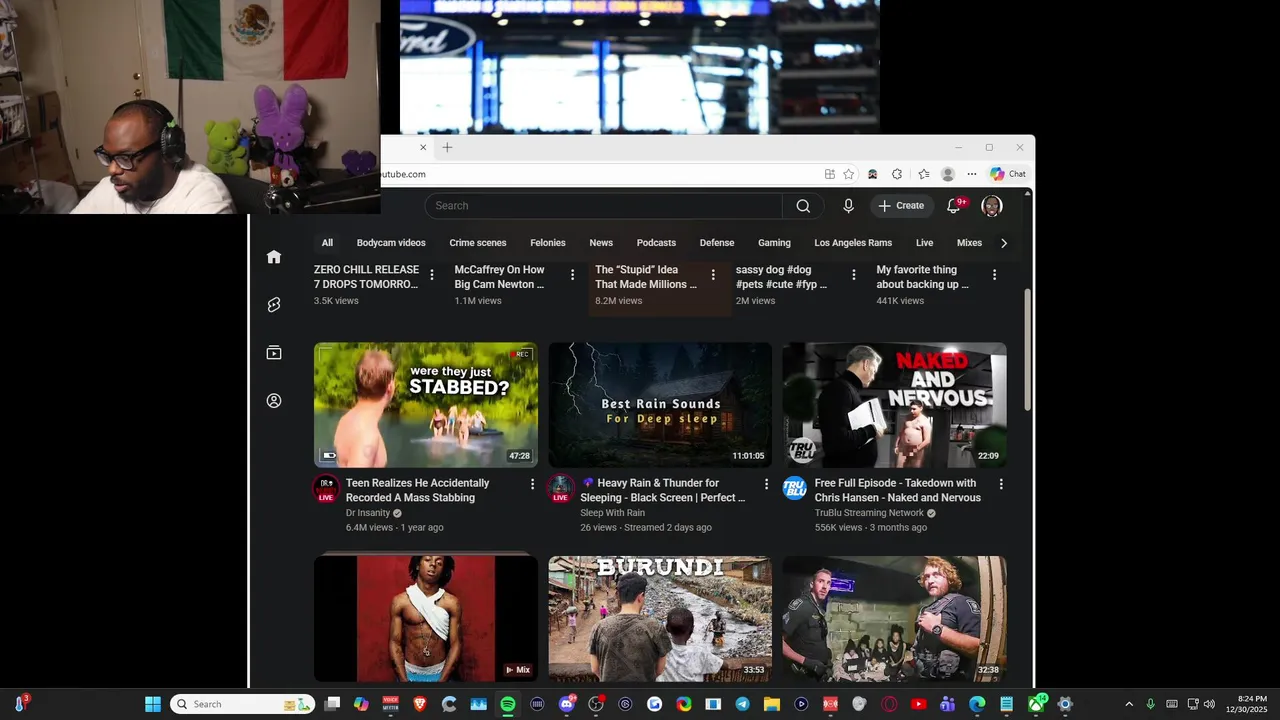Open options menu for sassy dog short
Viewport: 1280px width, 720px height.
854,275
